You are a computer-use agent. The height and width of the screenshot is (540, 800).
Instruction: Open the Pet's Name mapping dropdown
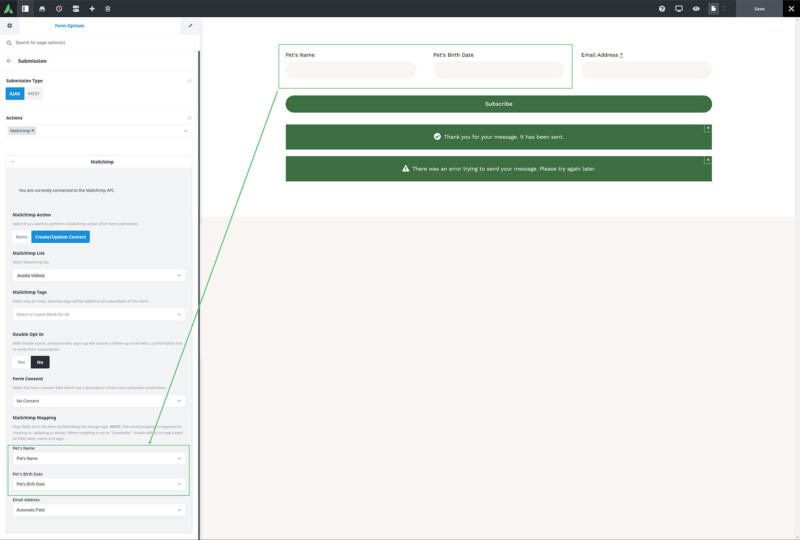pos(99,458)
